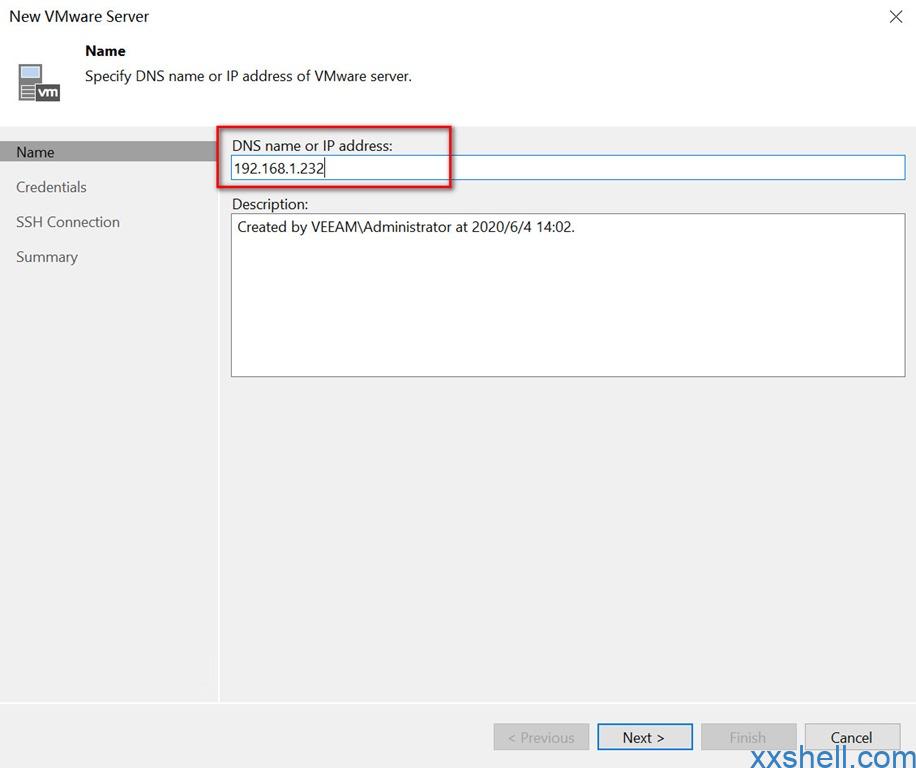This screenshot has height=768, width=916.
Task: Click inside the Description text box
Action: point(568,295)
